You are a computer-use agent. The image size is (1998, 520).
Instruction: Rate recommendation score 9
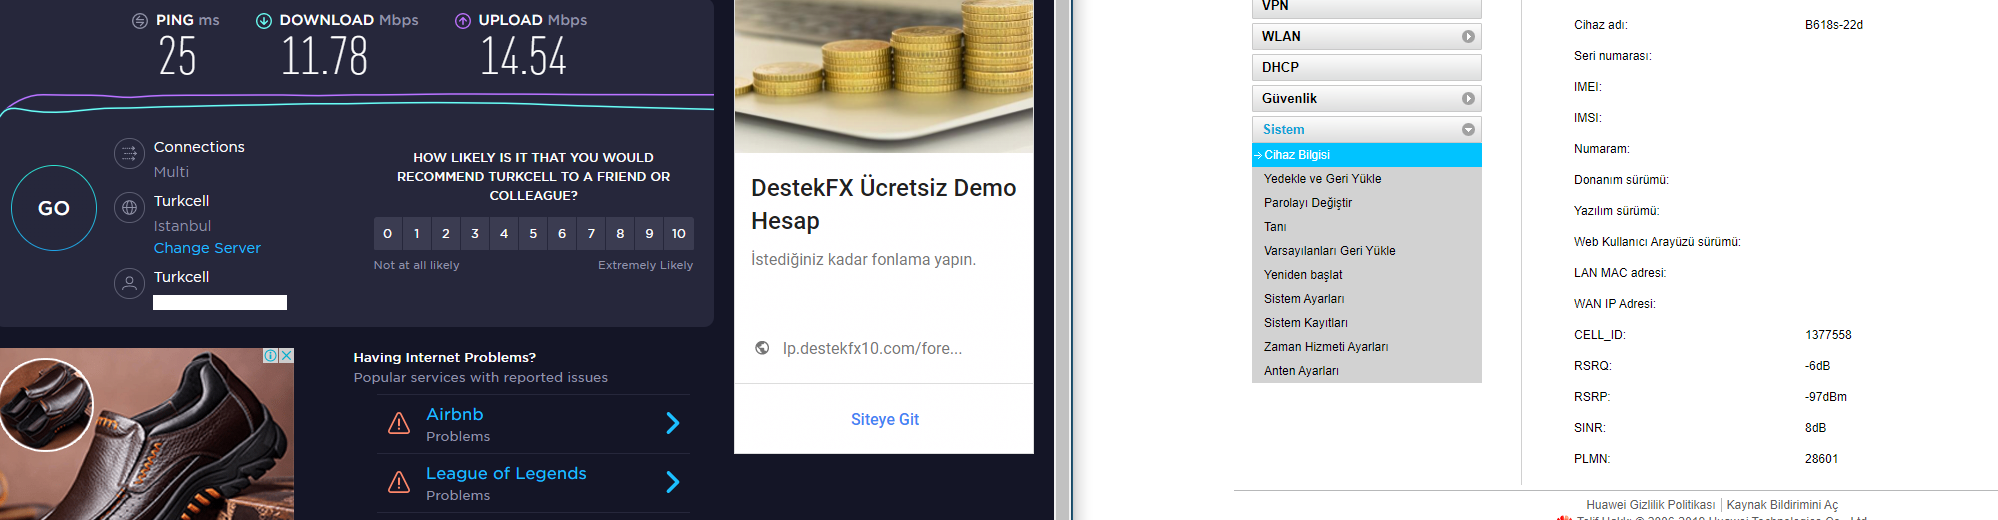tap(649, 234)
